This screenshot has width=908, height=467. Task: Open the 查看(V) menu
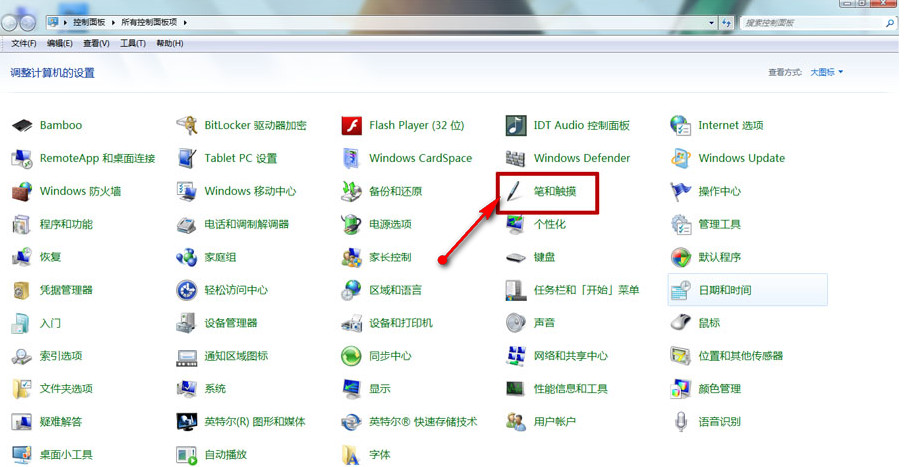click(x=96, y=44)
